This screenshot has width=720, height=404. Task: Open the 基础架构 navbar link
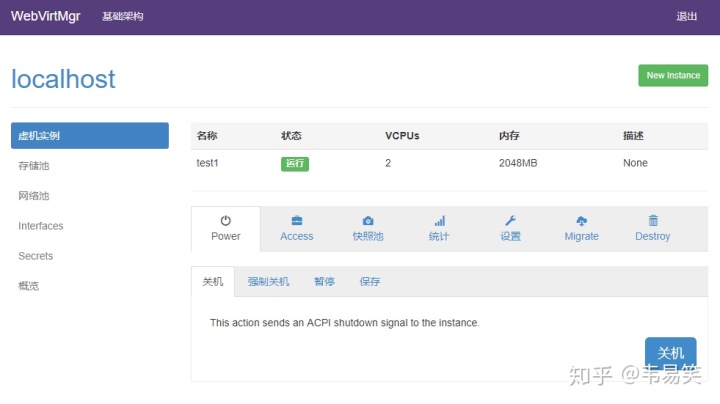pos(123,17)
